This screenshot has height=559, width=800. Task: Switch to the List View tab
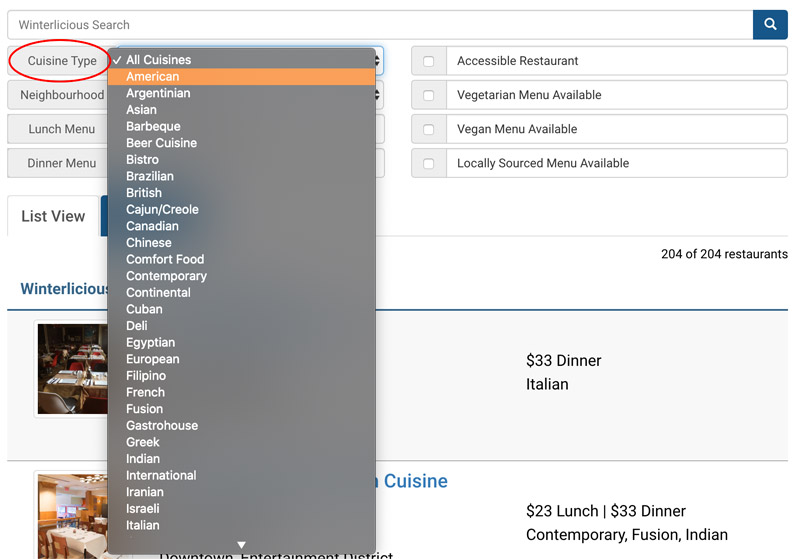click(x=53, y=216)
